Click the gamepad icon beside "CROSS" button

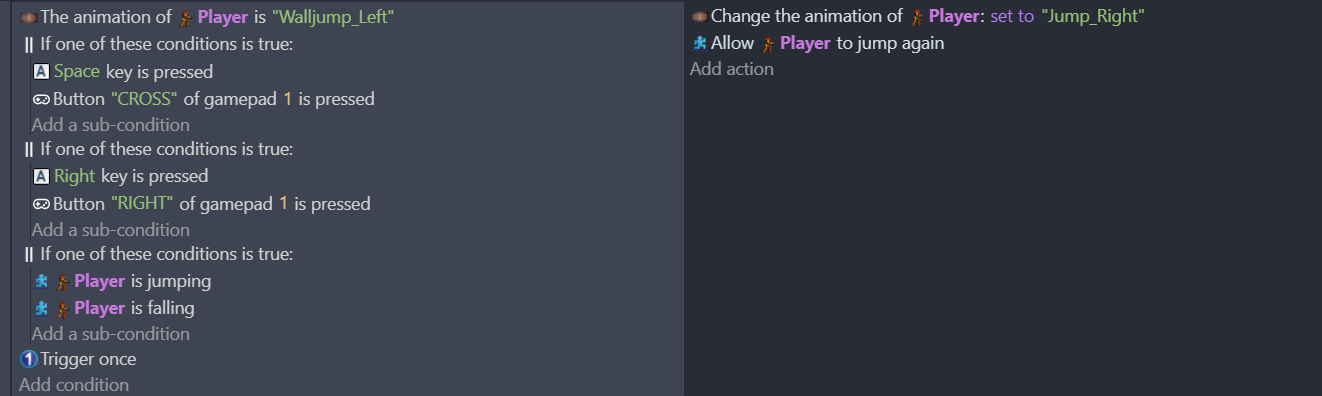pos(41,99)
